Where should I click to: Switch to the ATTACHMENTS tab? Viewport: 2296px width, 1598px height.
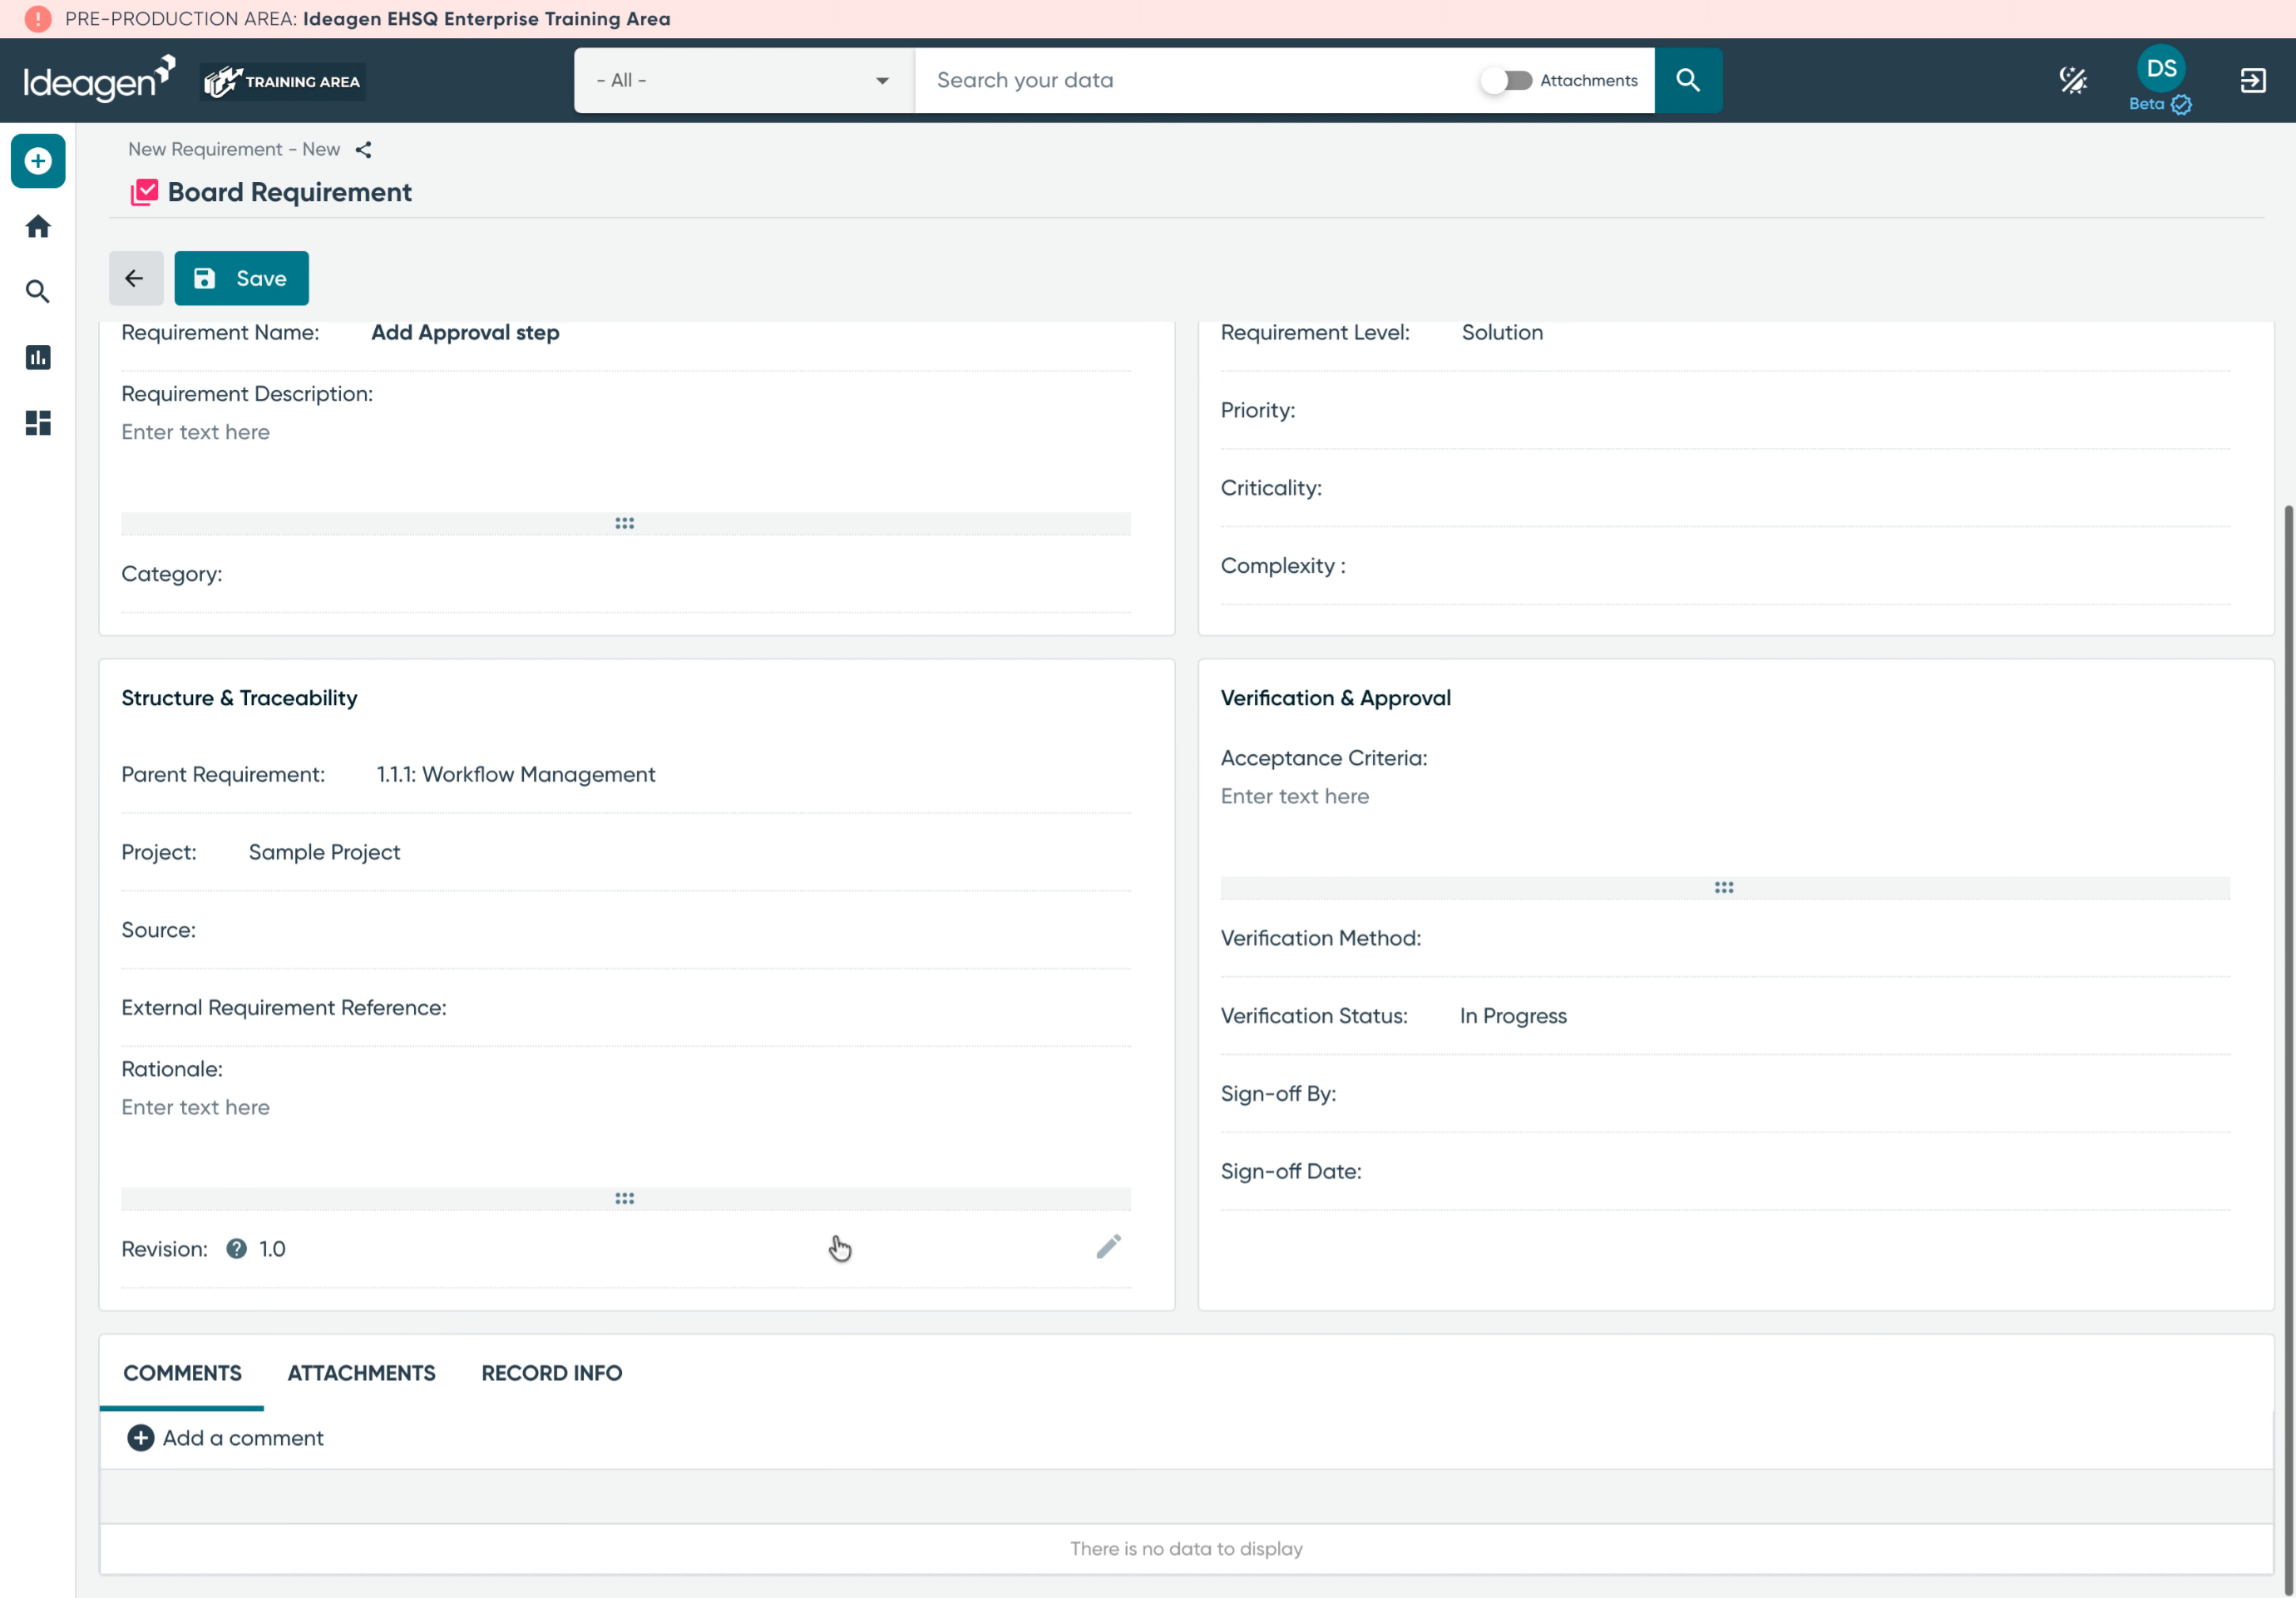(x=362, y=1374)
